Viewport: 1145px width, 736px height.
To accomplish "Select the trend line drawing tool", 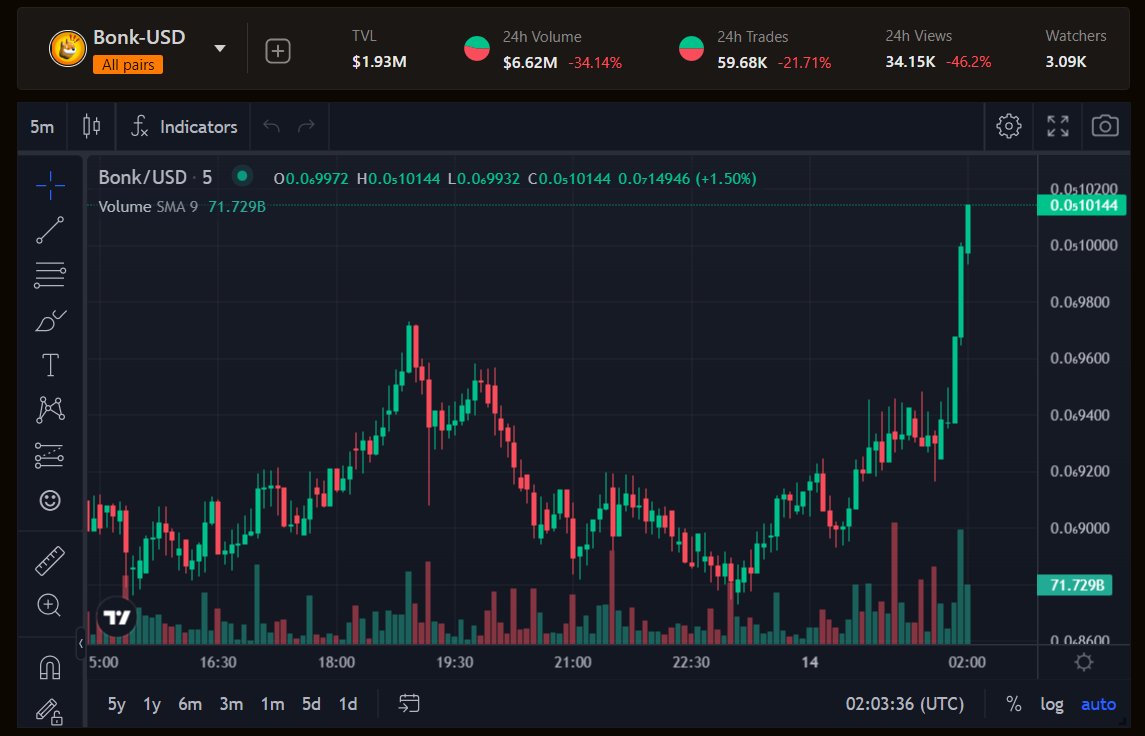I will 50,230.
